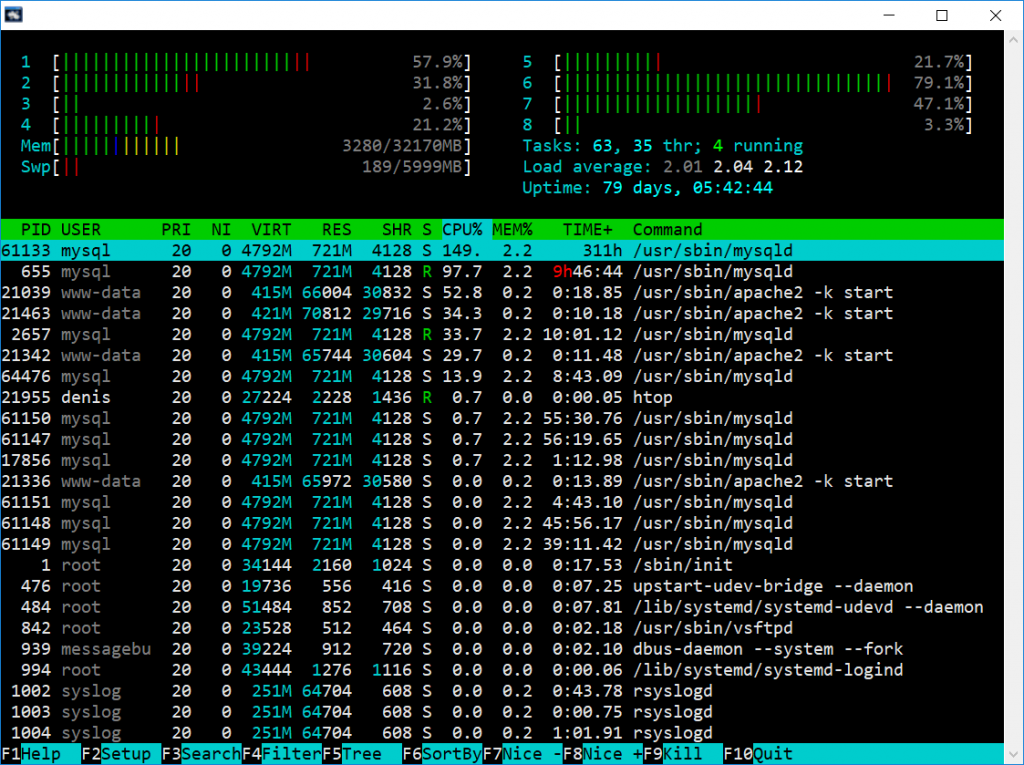
Task: Select mysqld process PID 61147
Action: (502, 439)
